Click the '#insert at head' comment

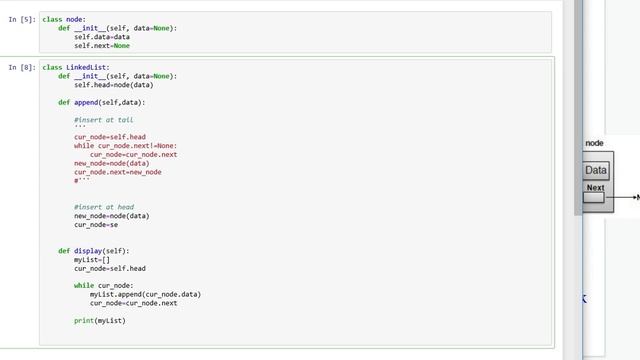click(104, 207)
